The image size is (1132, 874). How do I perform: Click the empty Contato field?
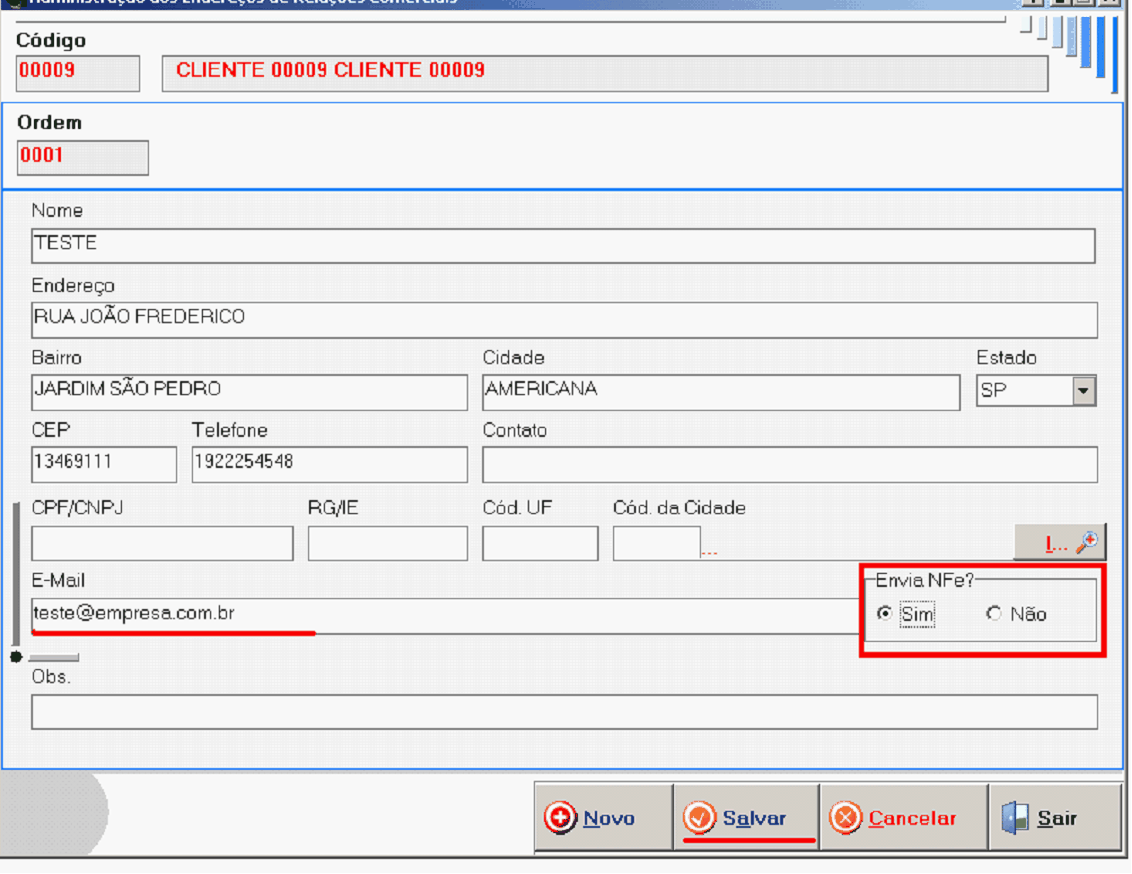789,464
